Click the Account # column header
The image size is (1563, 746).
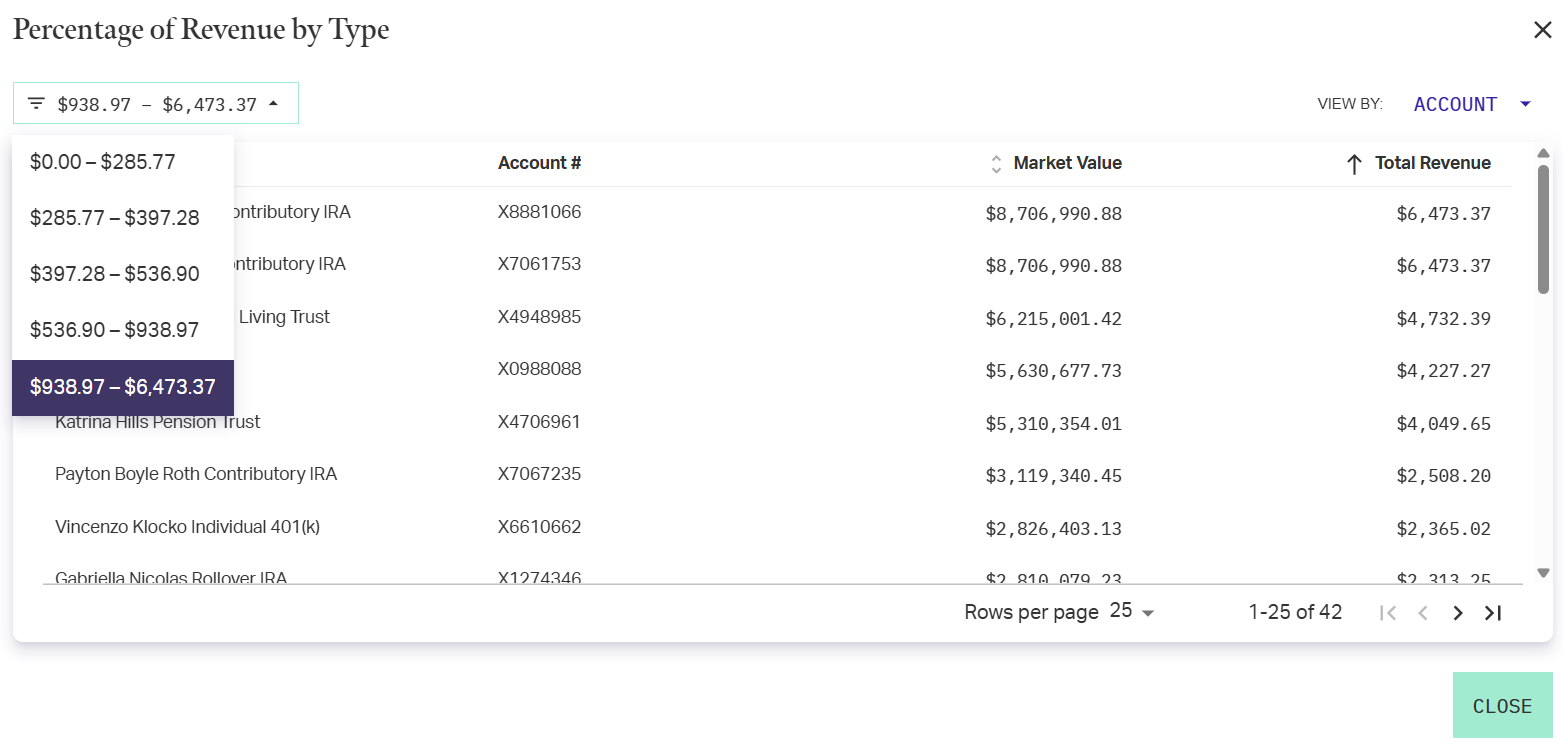click(539, 163)
